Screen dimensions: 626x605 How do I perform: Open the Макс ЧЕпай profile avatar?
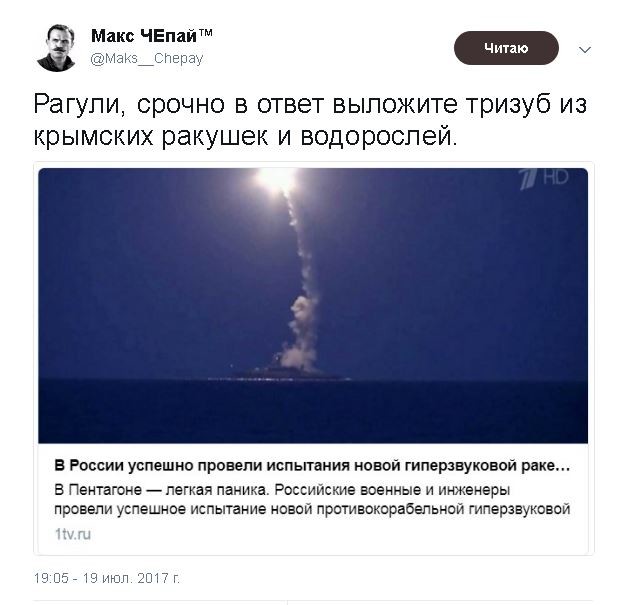click(57, 48)
